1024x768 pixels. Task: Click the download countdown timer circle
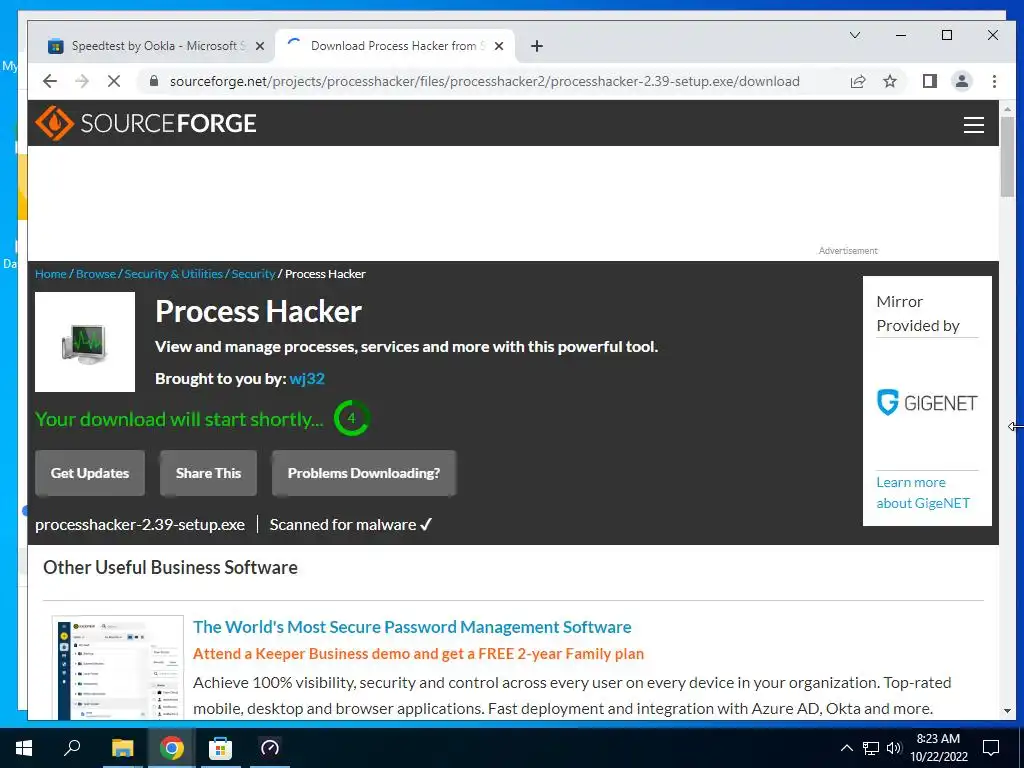click(x=351, y=418)
